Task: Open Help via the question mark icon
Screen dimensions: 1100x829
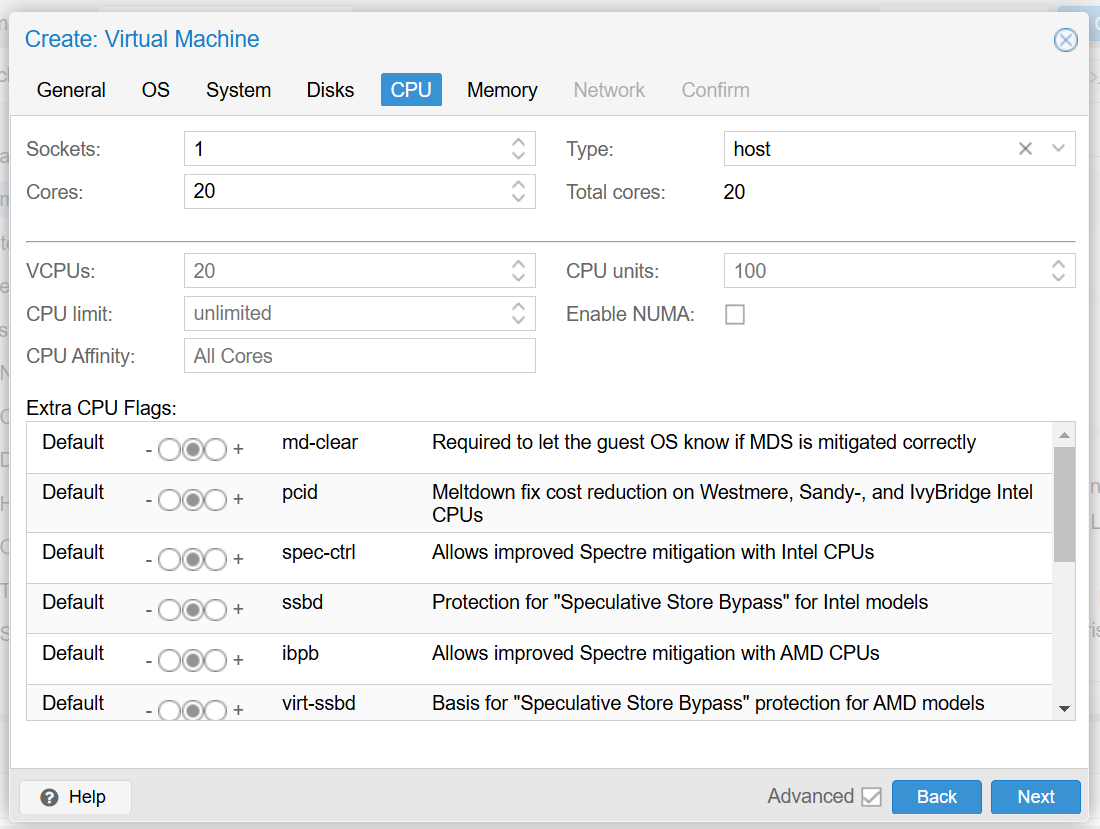Action: tap(49, 797)
